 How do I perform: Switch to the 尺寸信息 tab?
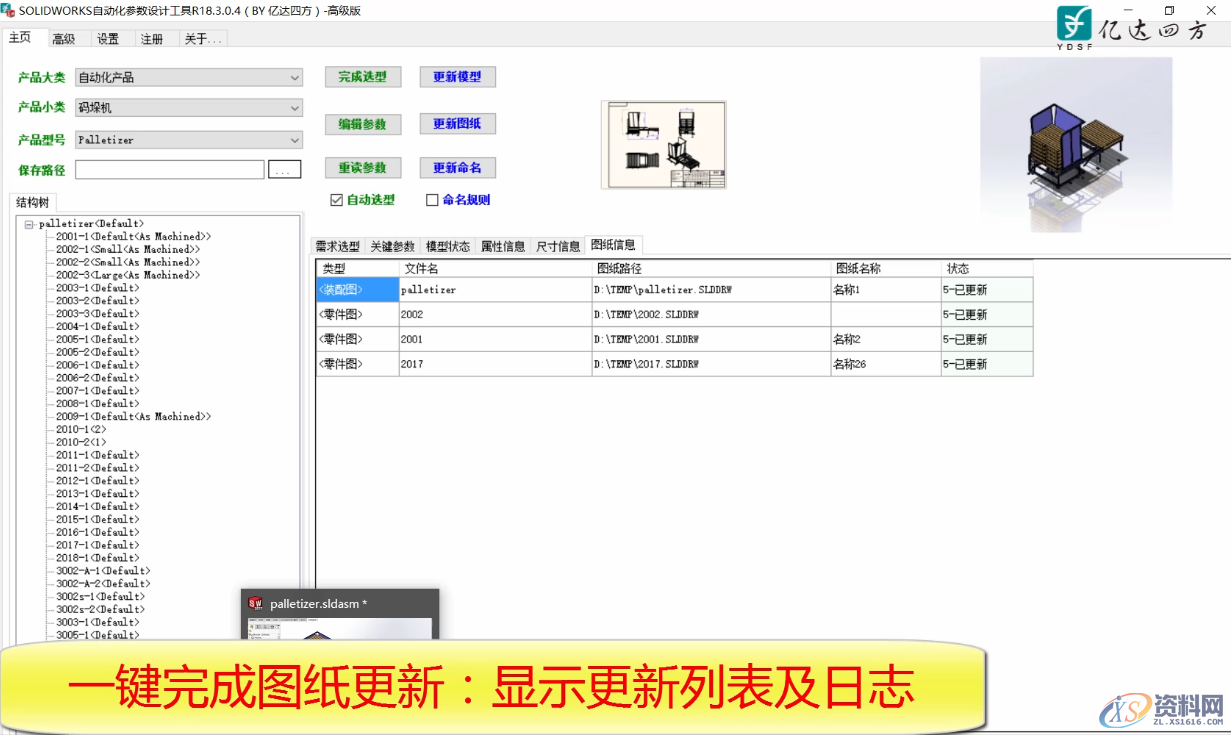point(557,244)
